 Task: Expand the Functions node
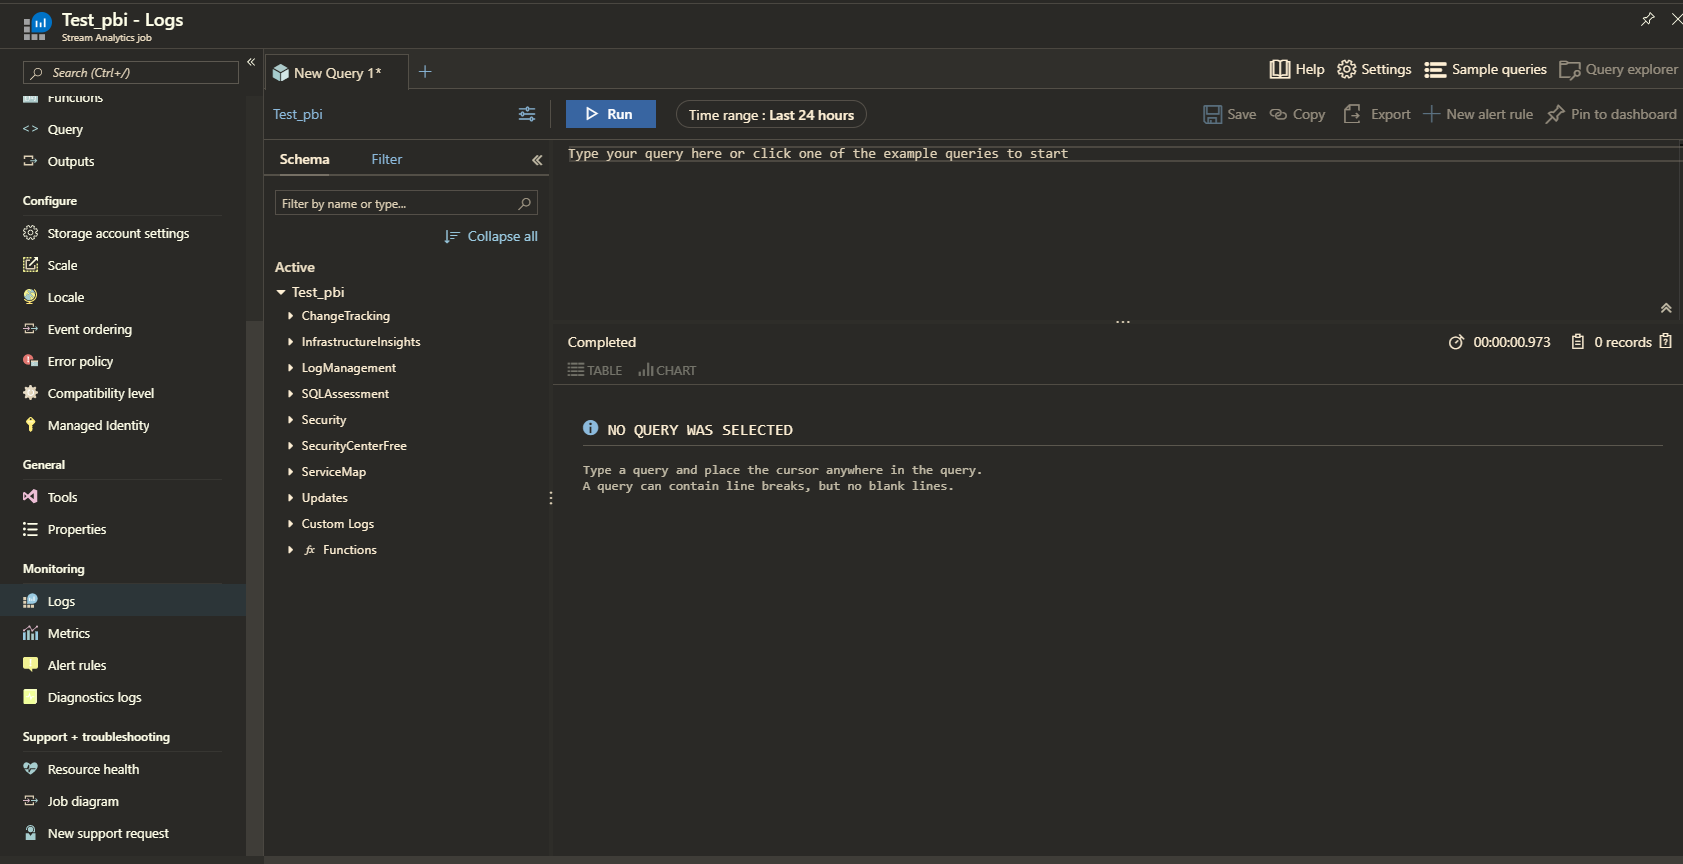291,550
